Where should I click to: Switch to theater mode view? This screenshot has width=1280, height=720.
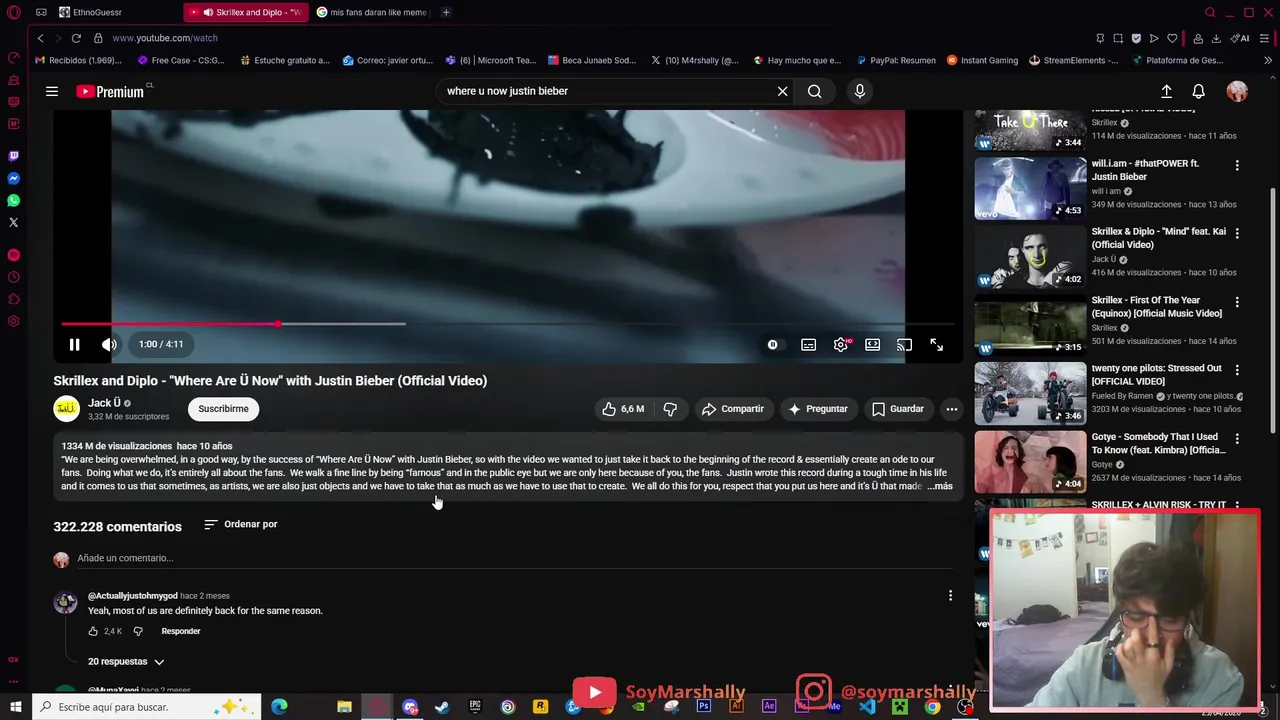(x=873, y=344)
